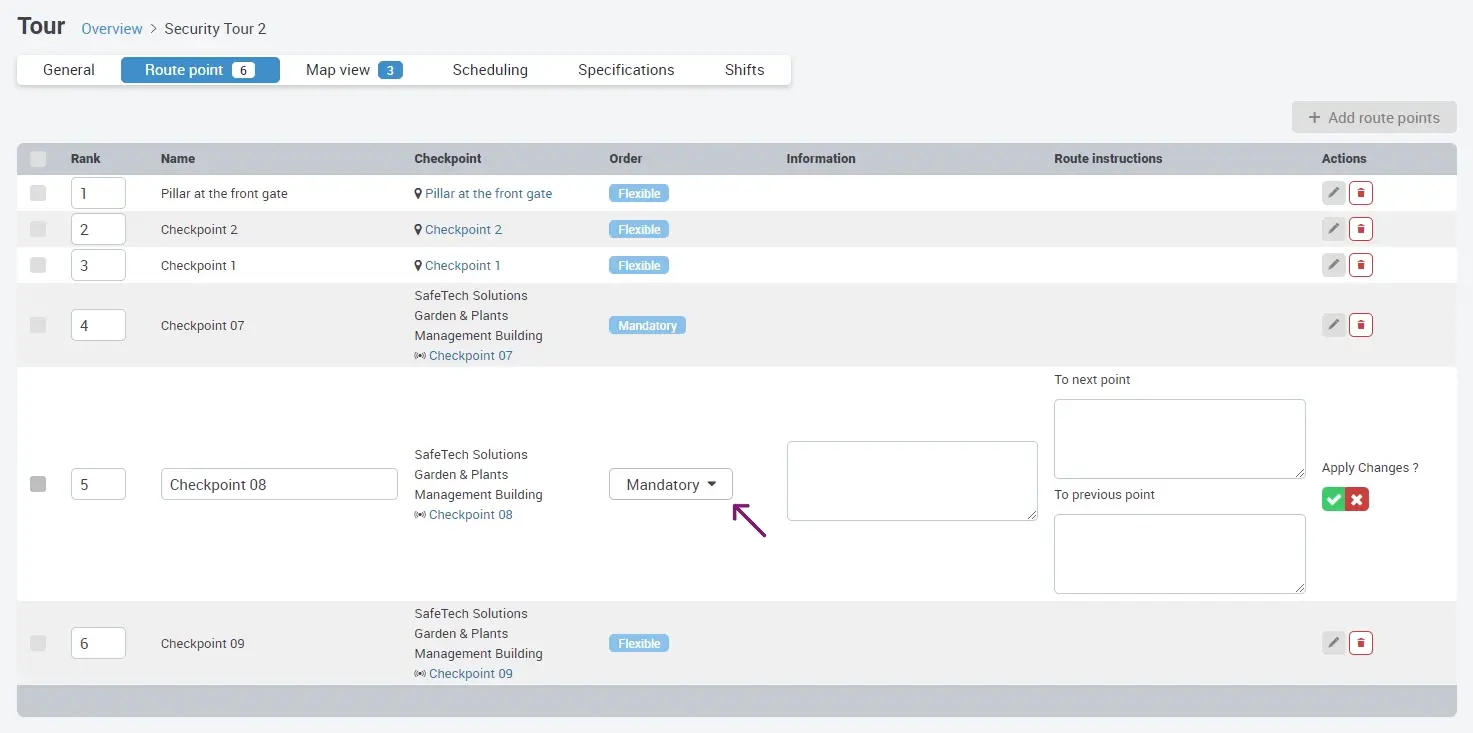Image resolution: width=1473 pixels, height=733 pixels.
Task: Confirm changes with the green checkmark icon
Action: [1333, 498]
